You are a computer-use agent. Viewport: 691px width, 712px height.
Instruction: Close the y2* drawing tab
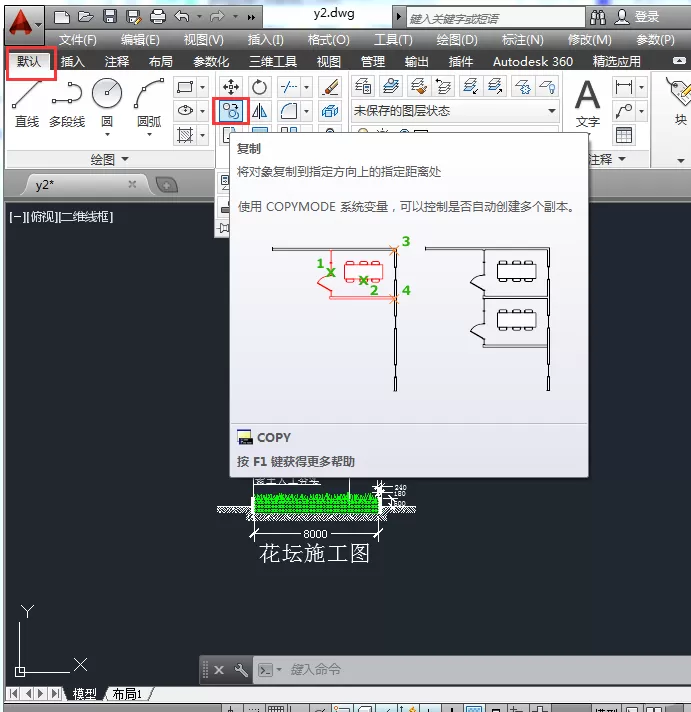[132, 184]
